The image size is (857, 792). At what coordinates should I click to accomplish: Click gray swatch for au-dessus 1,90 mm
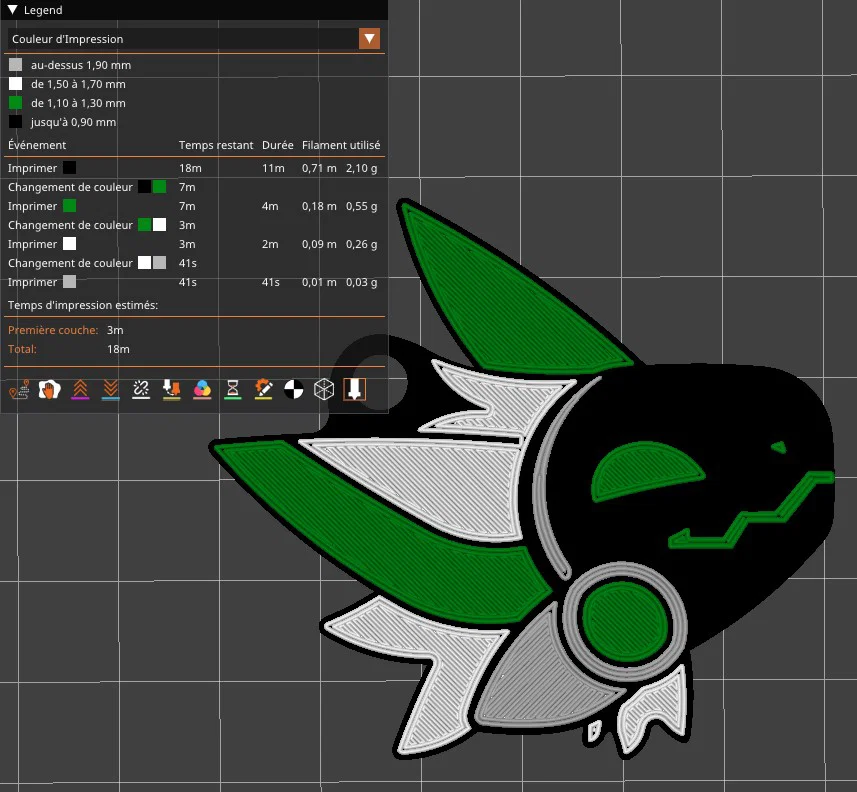pyautogui.click(x=15, y=65)
